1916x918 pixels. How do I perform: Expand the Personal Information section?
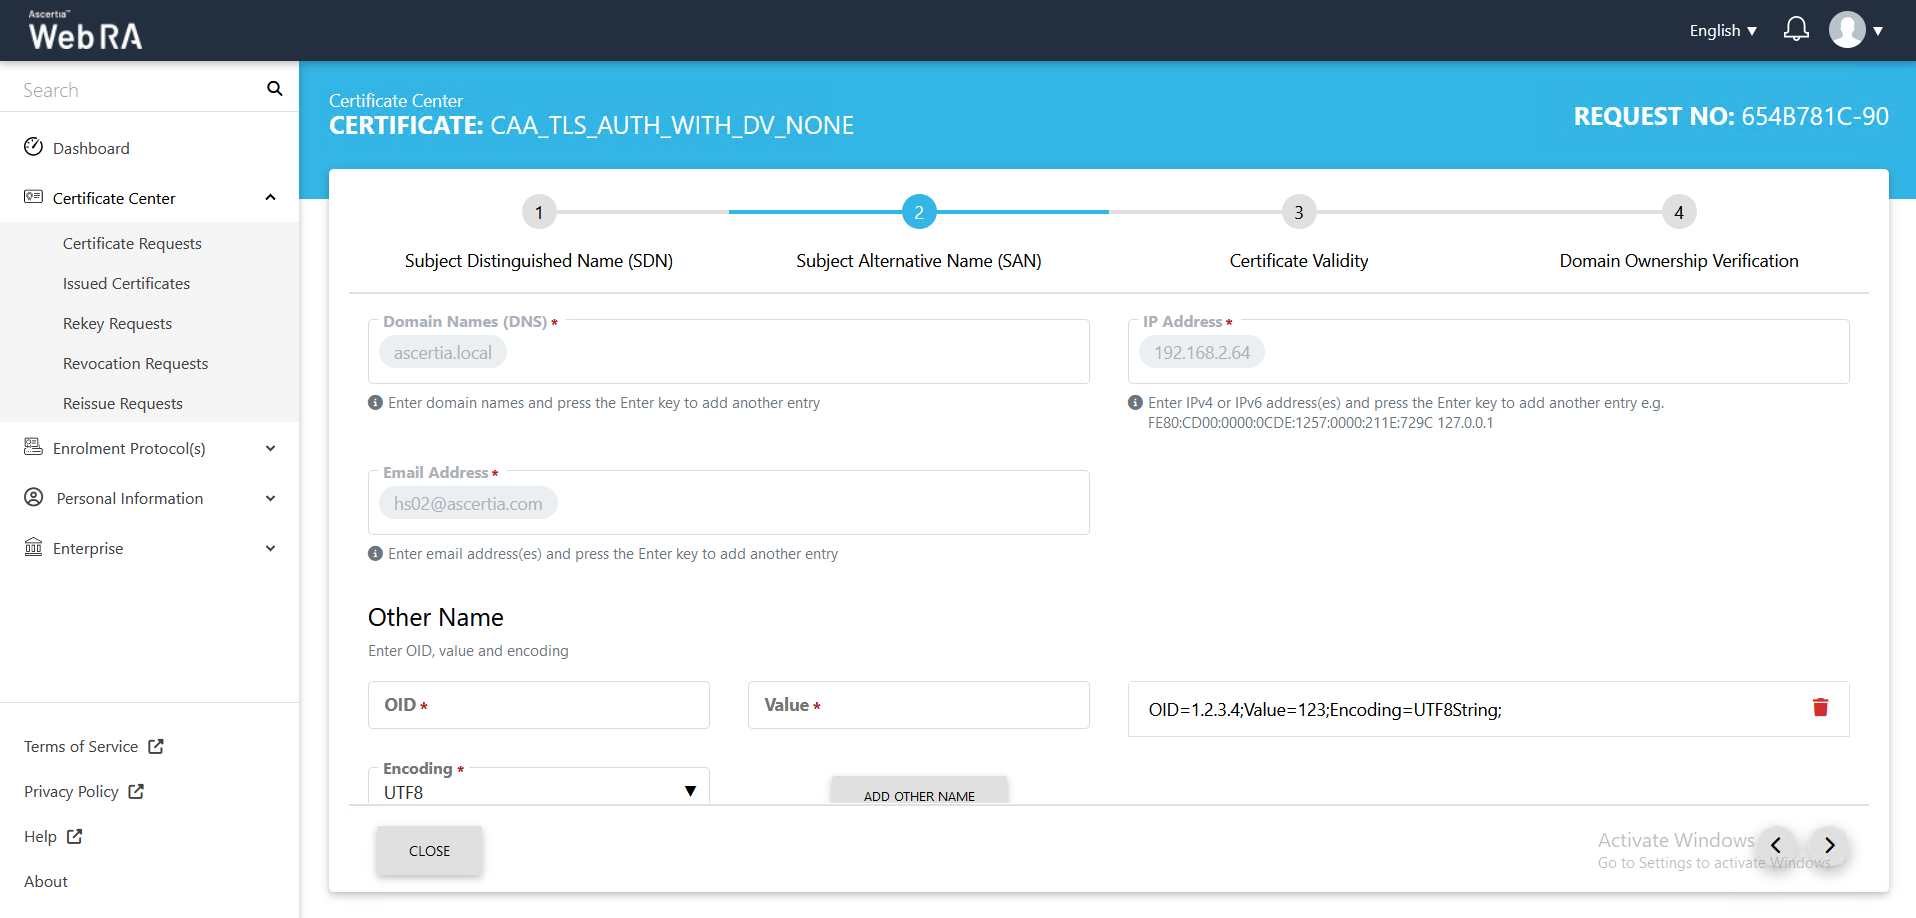(270, 498)
